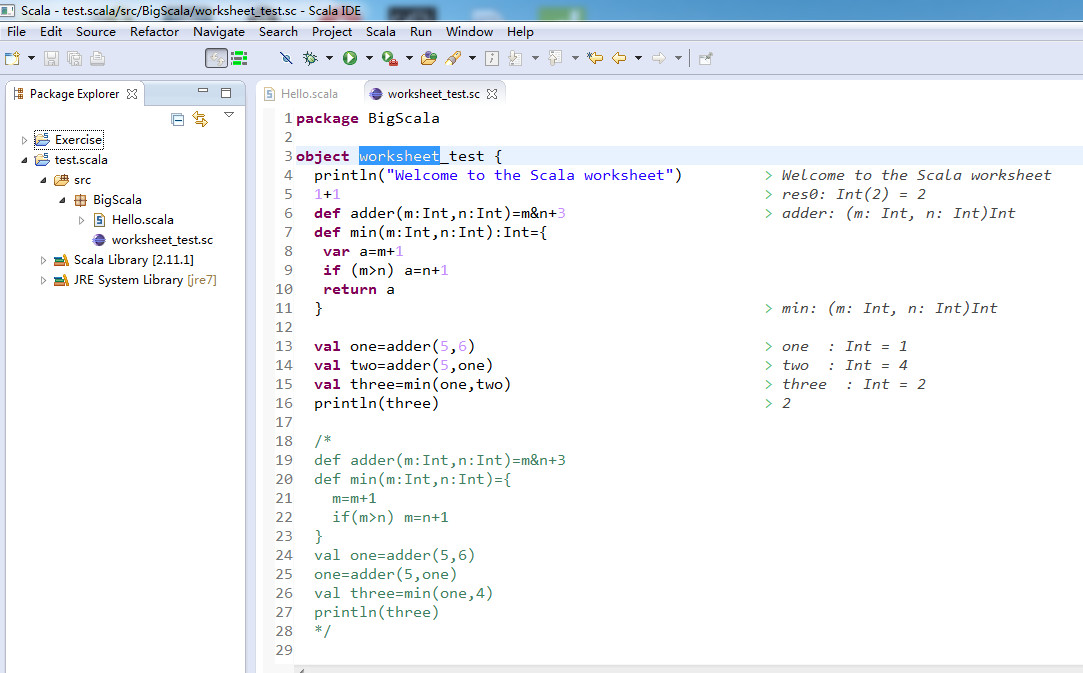Open the Scala menu
This screenshot has height=673, width=1083.
click(x=381, y=32)
